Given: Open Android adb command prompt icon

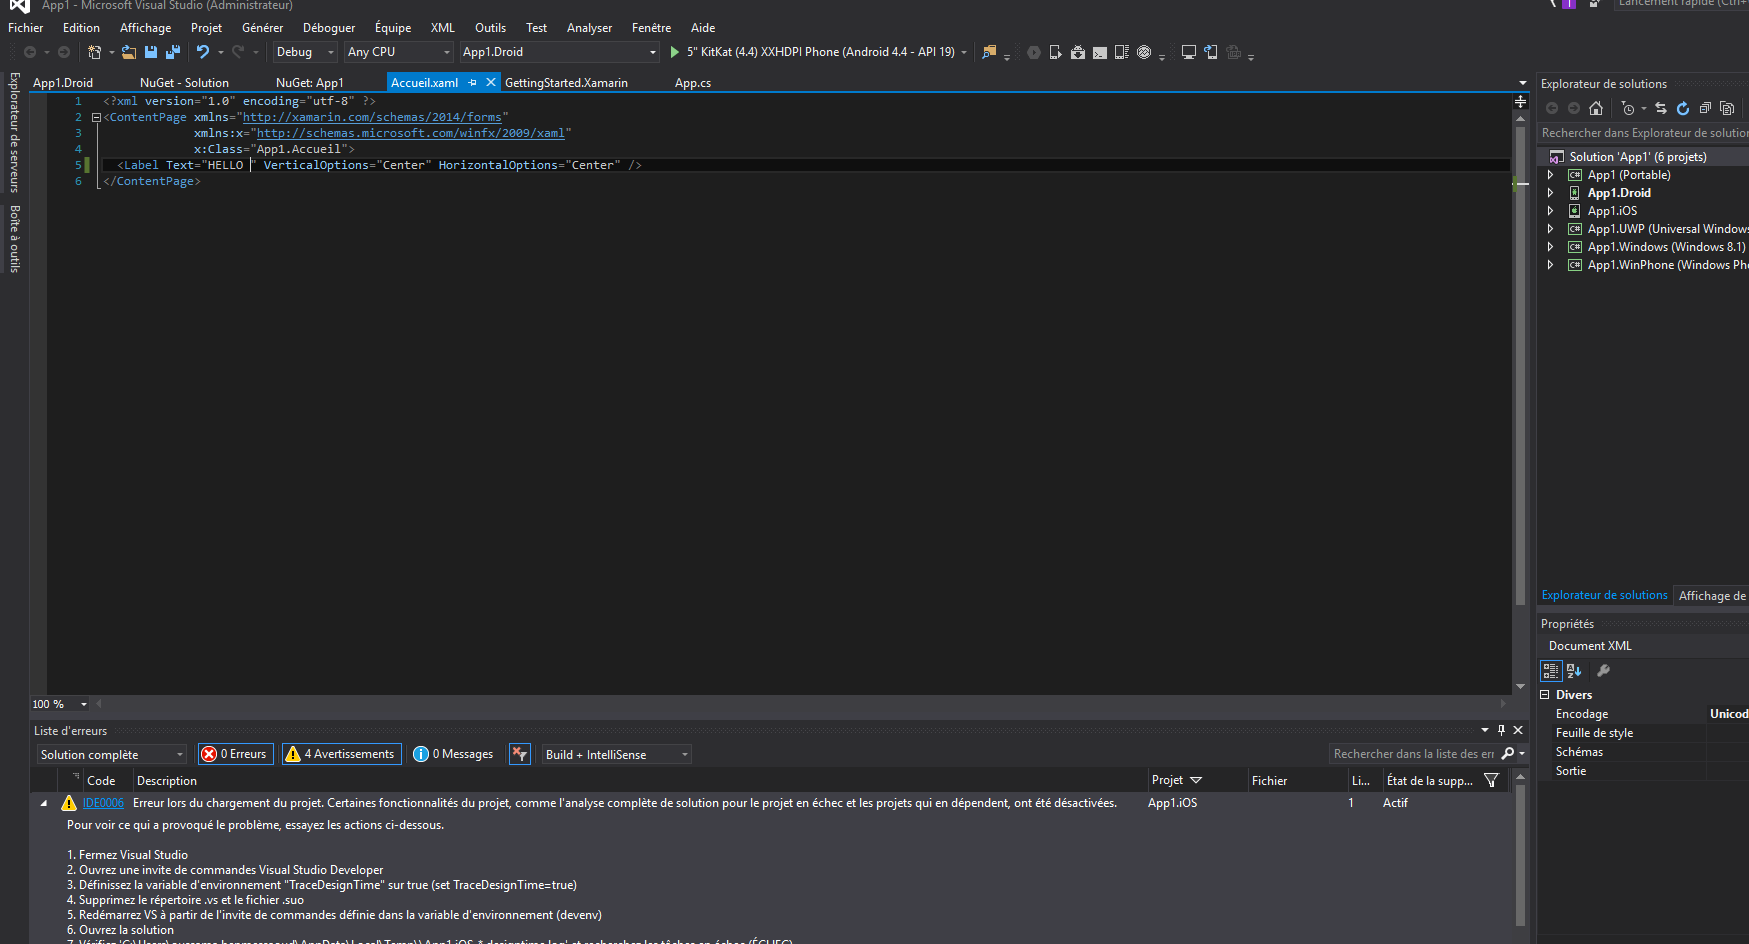Looking at the screenshot, I should 1100,52.
